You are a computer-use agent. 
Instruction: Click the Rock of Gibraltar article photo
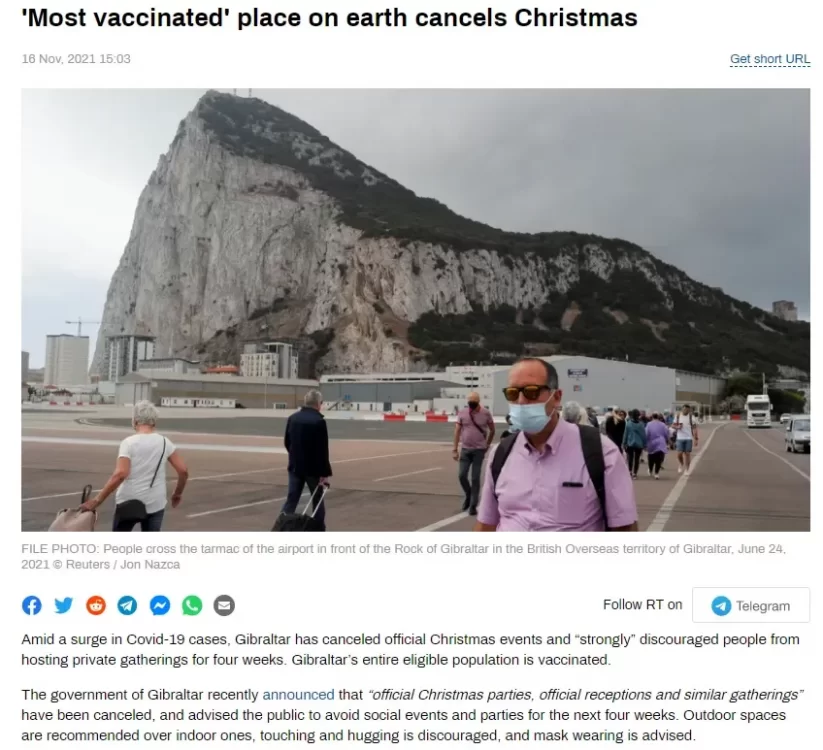415,310
